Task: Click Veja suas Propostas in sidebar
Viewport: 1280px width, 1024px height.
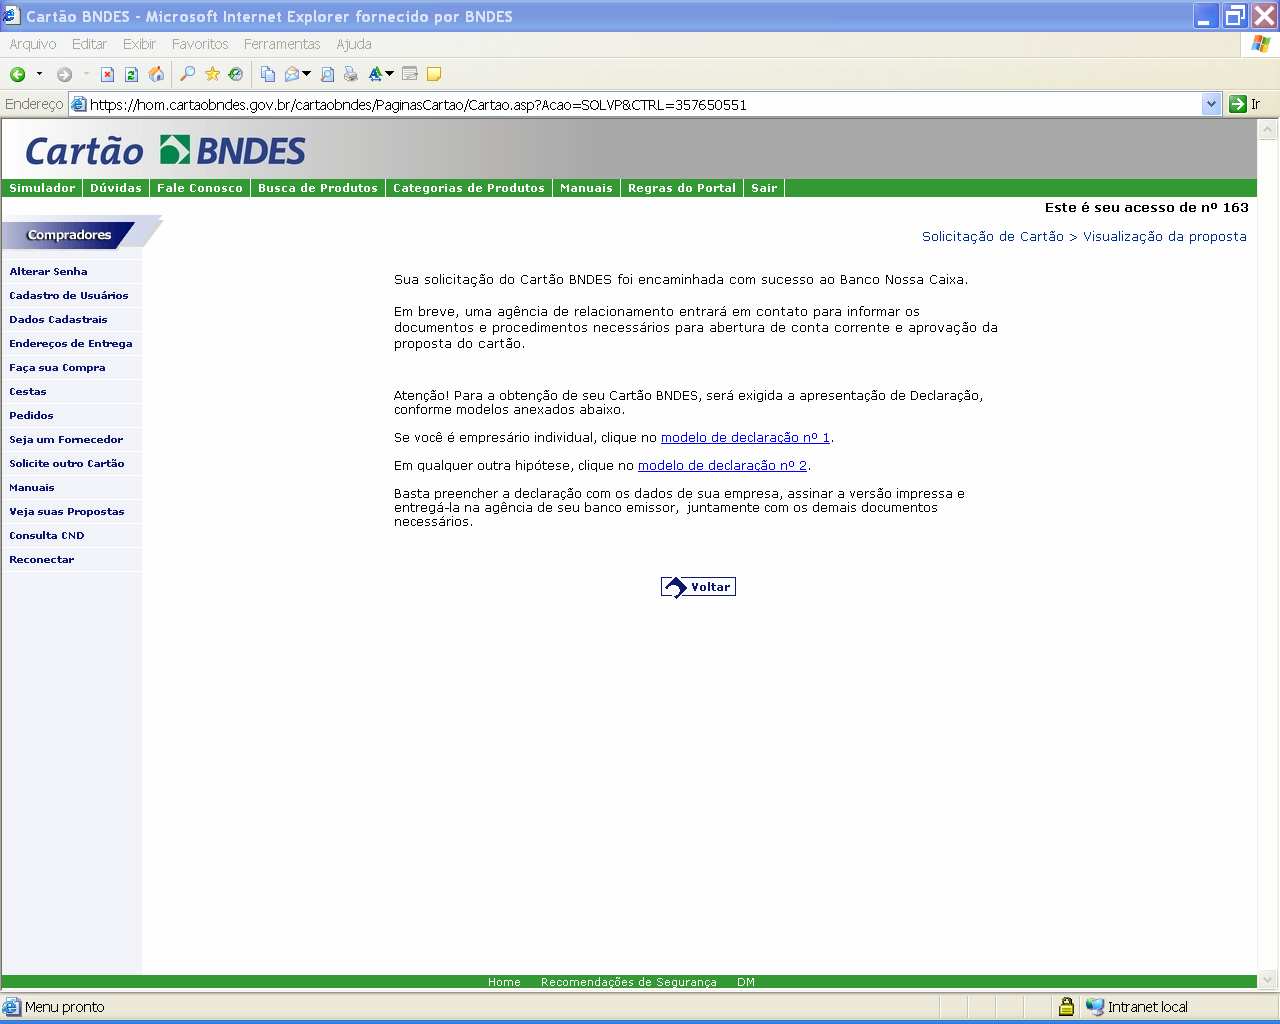Action: pyautogui.click(x=67, y=512)
